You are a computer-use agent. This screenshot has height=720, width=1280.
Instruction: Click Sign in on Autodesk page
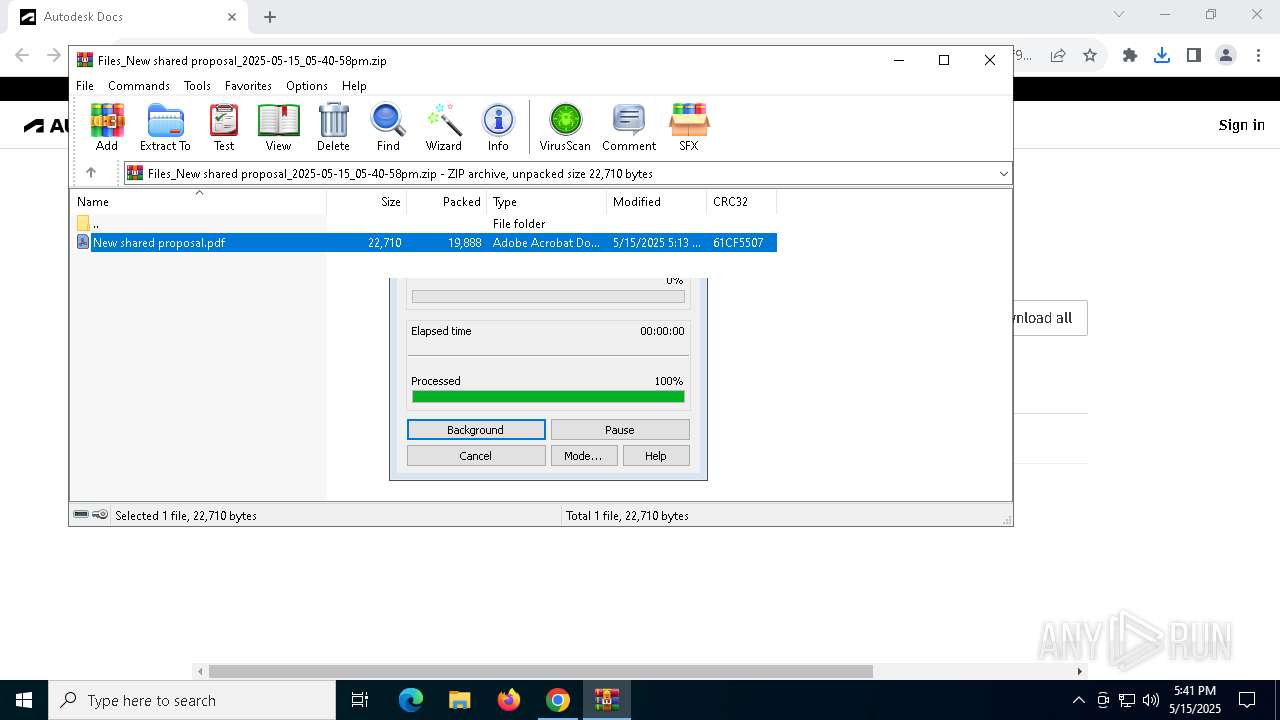pyautogui.click(x=1241, y=125)
